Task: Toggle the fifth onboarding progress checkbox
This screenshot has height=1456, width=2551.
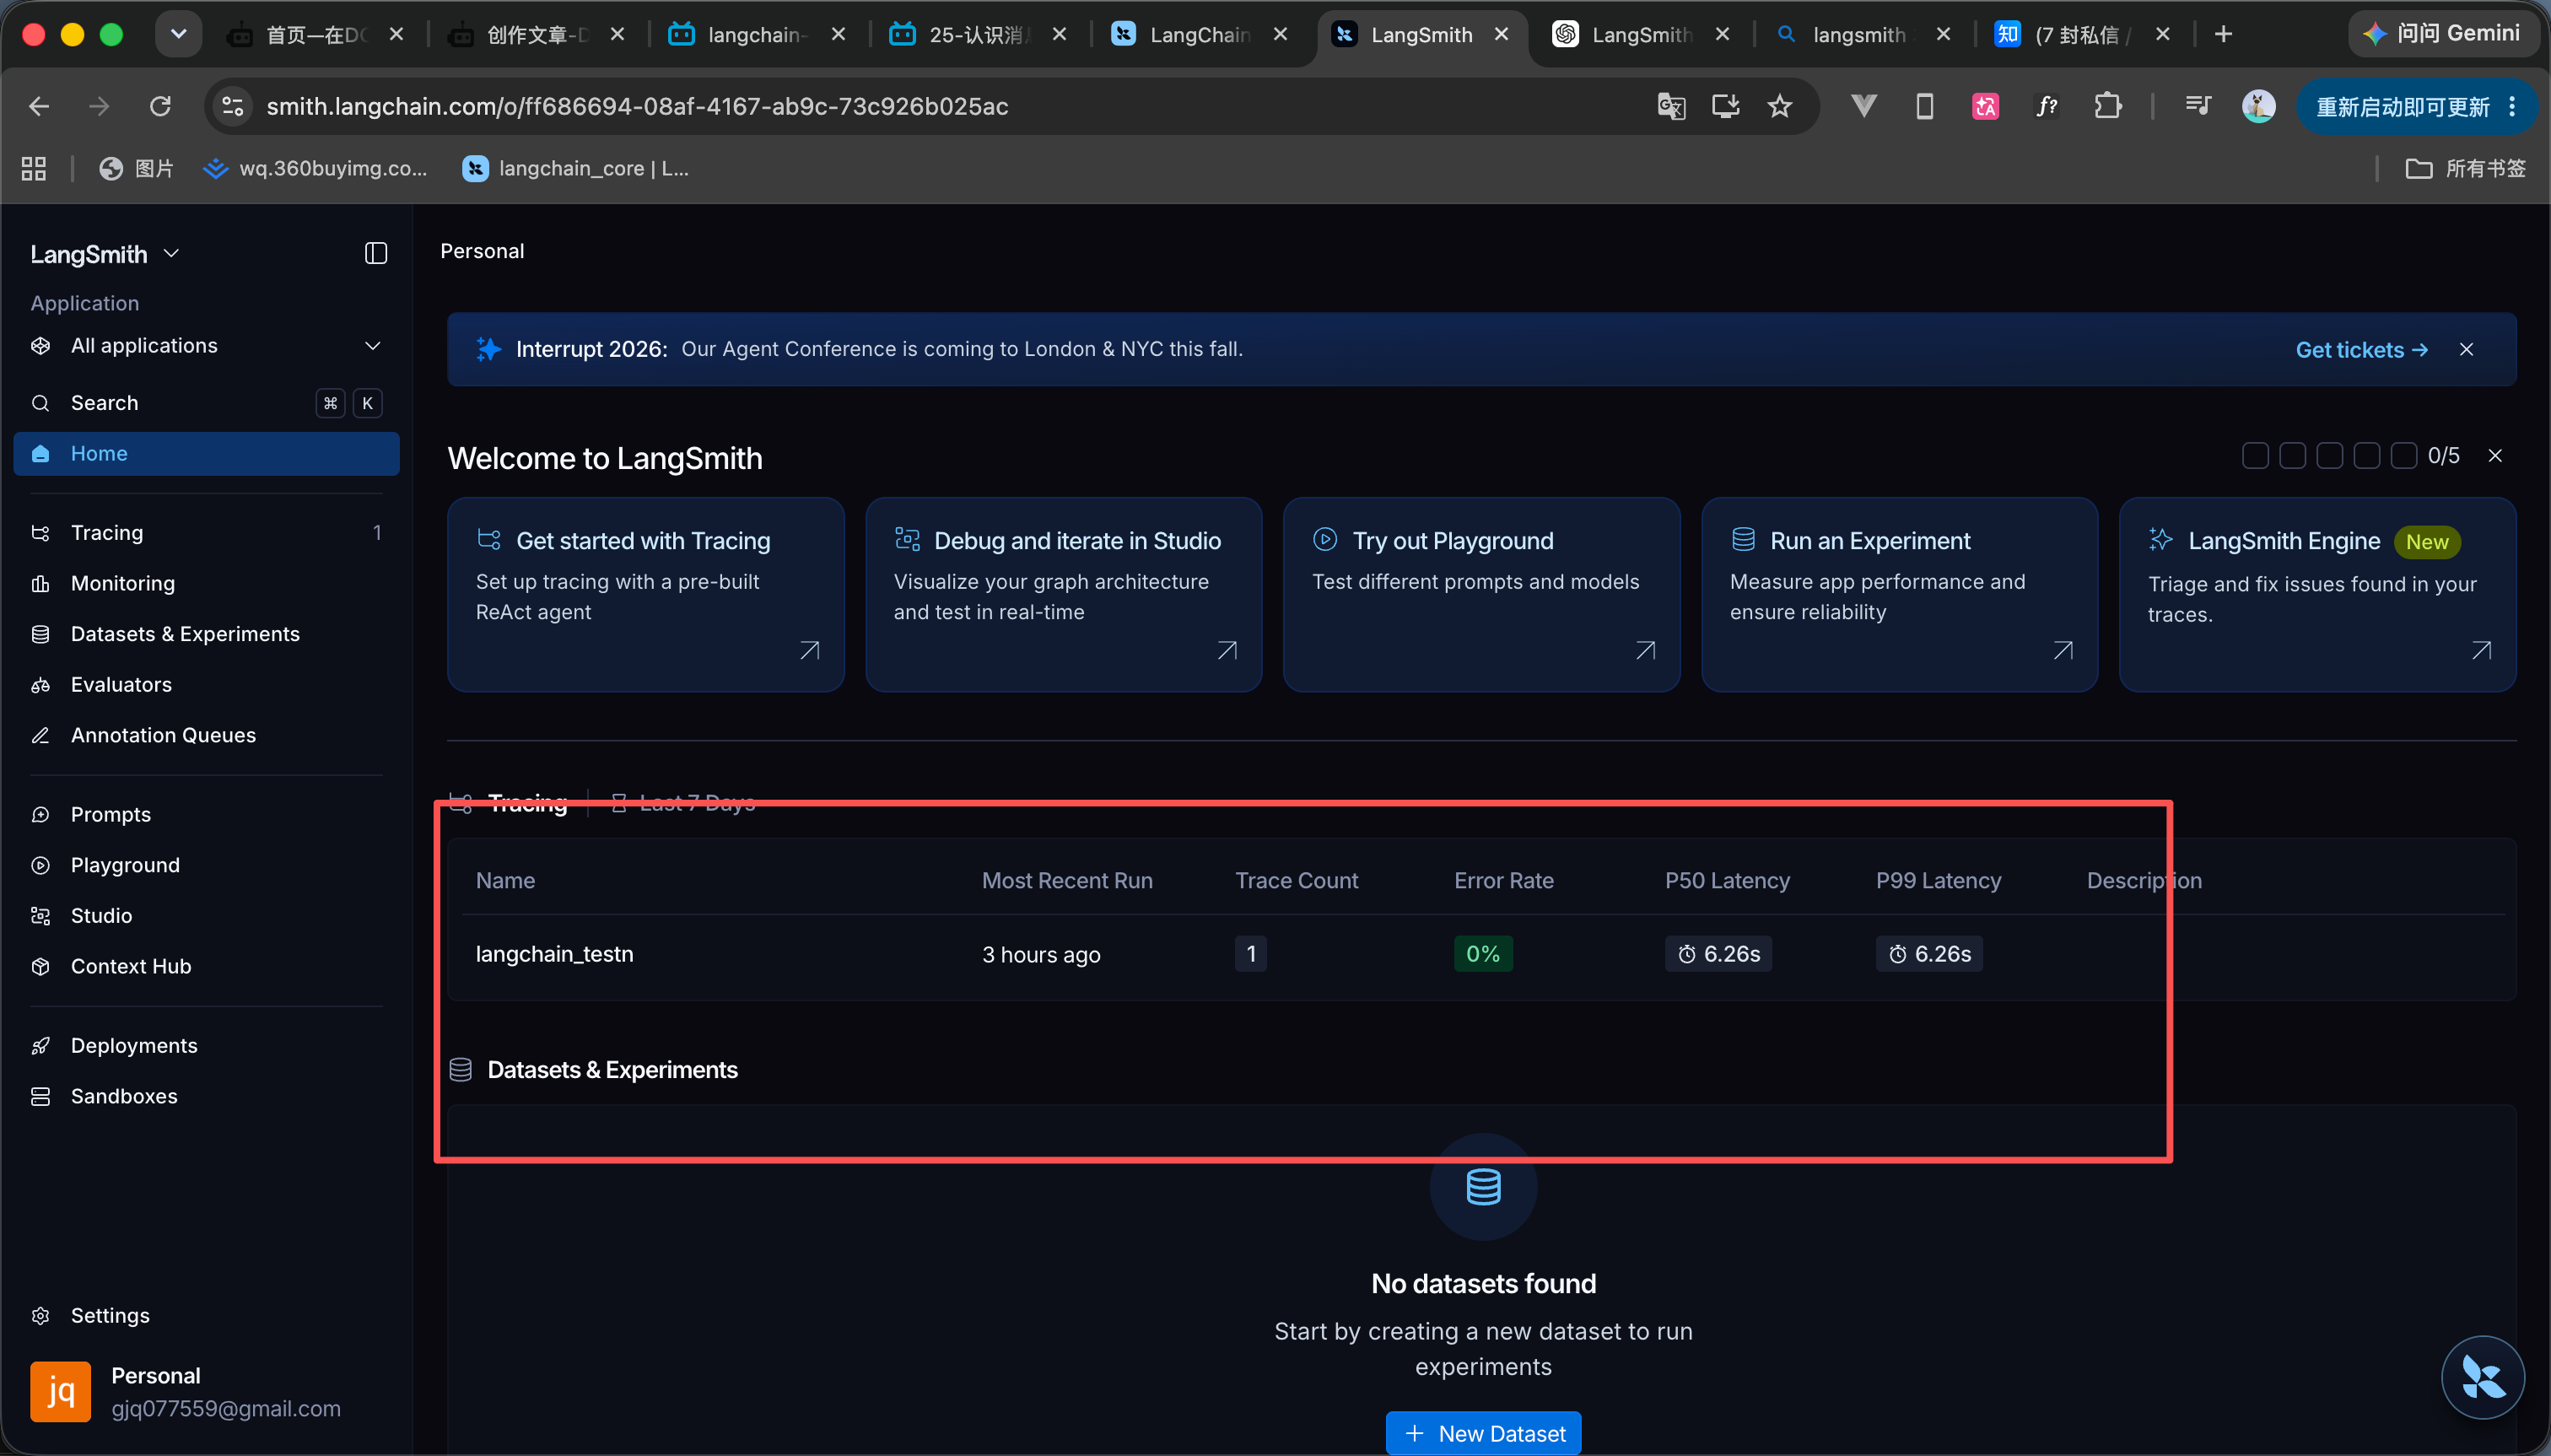Action: click(x=2403, y=456)
